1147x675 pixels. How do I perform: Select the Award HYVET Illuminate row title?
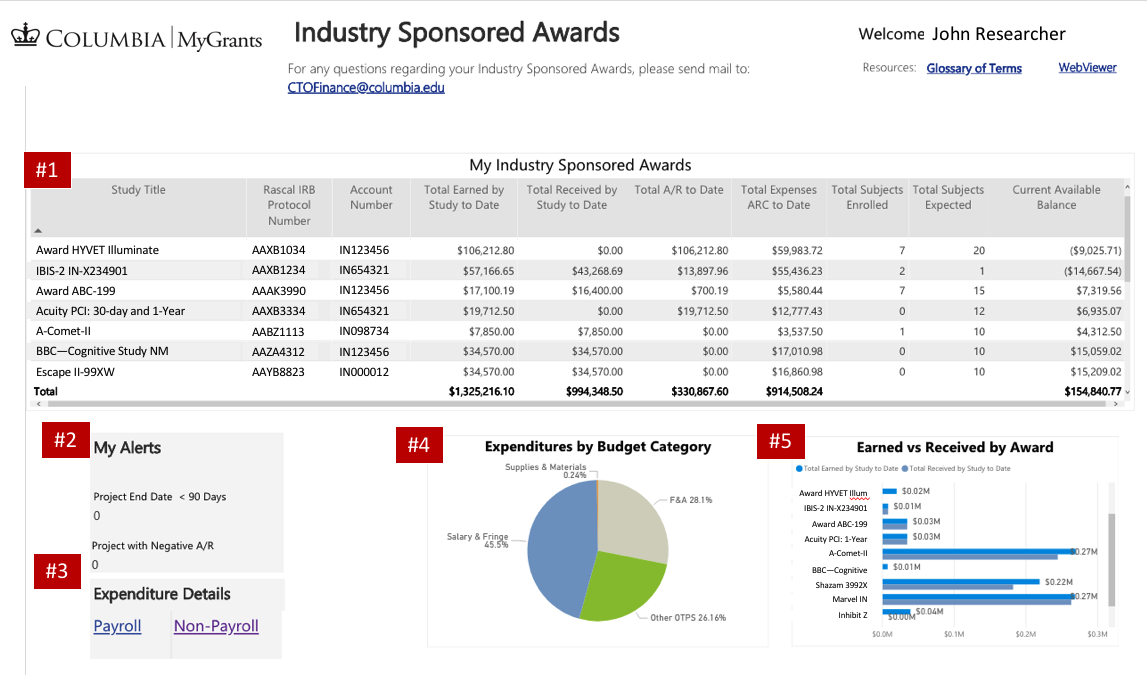(97, 250)
